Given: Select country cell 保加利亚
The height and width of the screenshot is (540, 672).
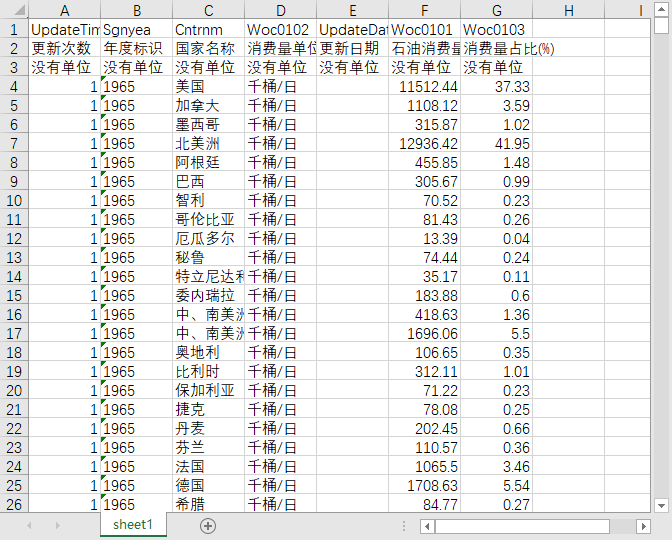Looking at the screenshot, I should (x=208, y=390).
